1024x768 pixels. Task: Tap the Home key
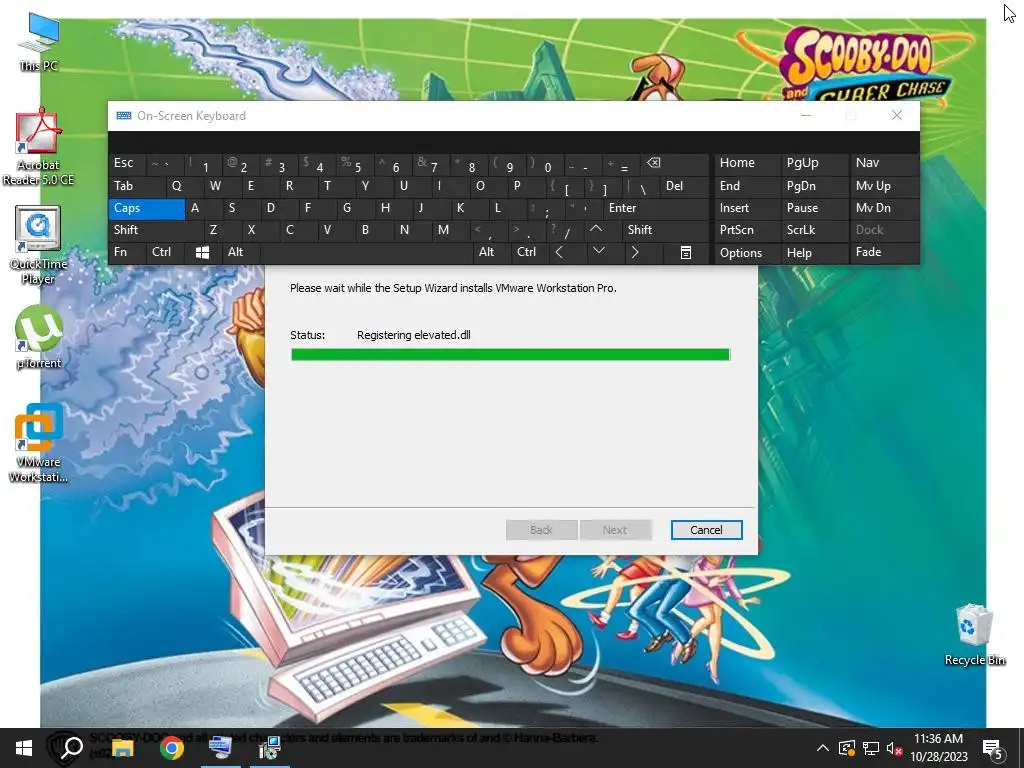tap(747, 163)
